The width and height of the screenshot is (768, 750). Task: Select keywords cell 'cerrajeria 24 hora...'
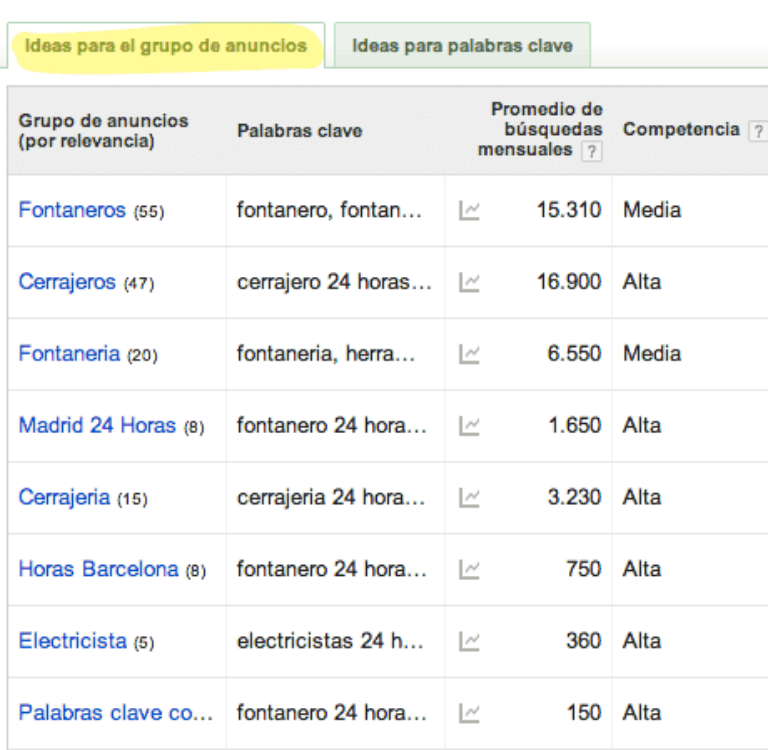coord(331,497)
